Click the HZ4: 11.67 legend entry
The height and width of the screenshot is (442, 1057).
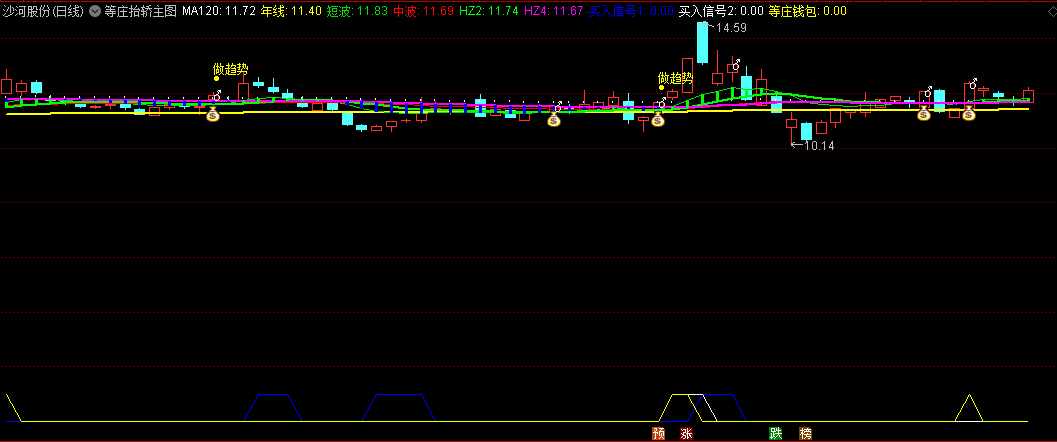tap(553, 11)
